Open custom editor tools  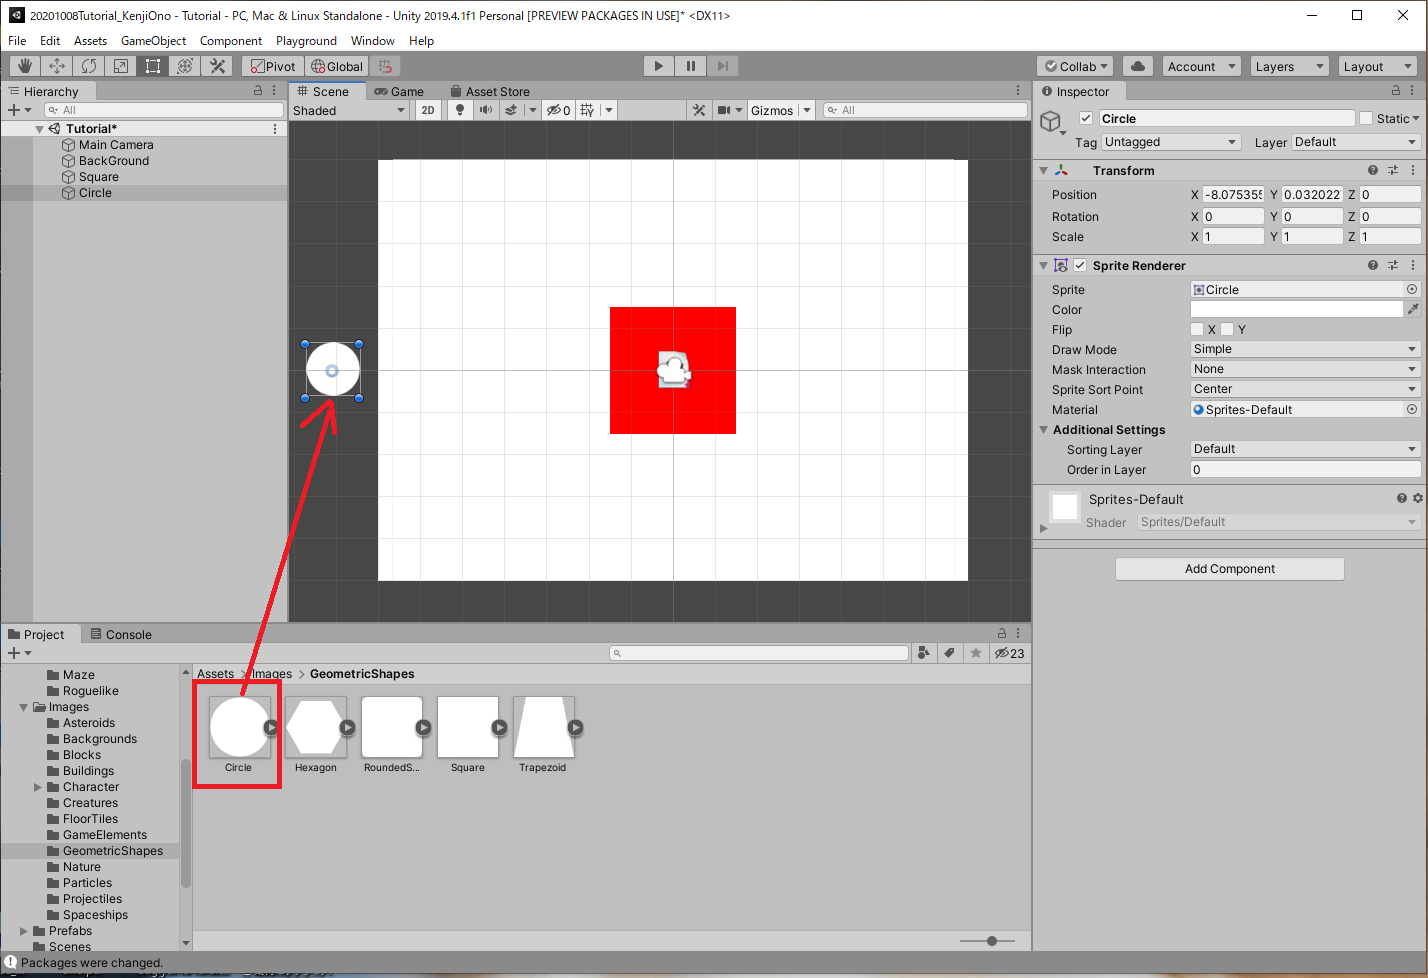[x=217, y=66]
